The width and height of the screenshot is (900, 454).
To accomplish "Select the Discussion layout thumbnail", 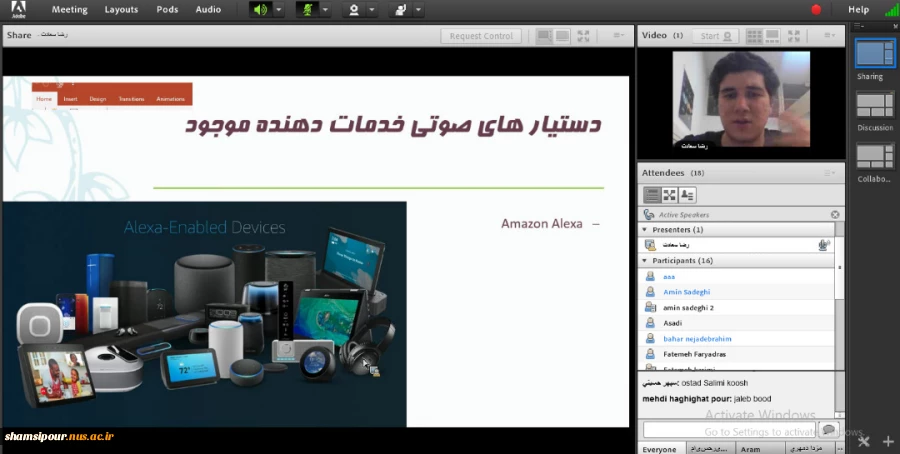I will [x=874, y=106].
